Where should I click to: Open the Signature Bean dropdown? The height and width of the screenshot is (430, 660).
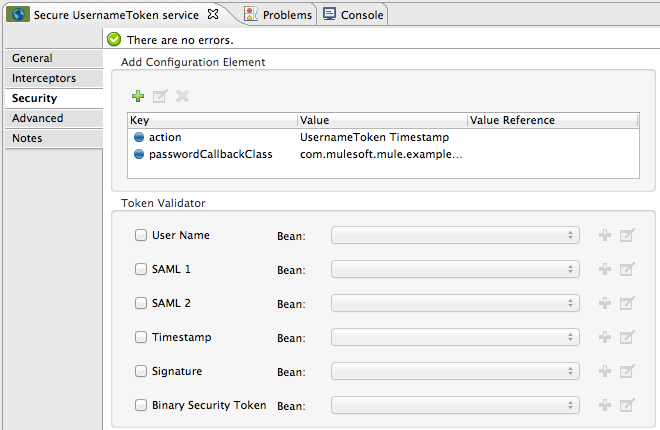455,371
